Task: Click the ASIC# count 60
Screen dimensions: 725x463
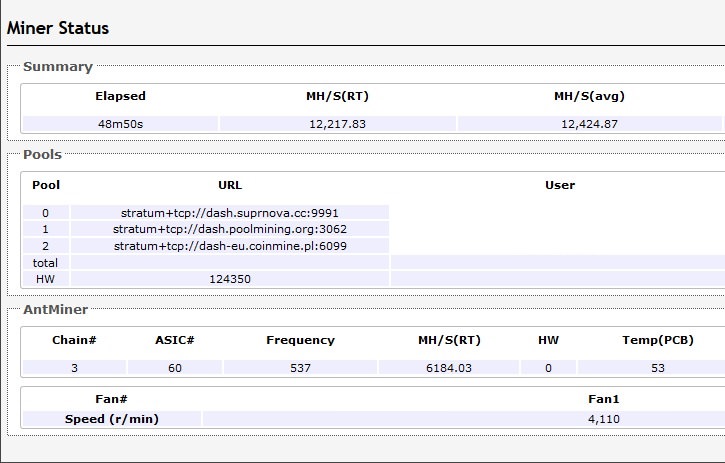Action: coord(175,368)
